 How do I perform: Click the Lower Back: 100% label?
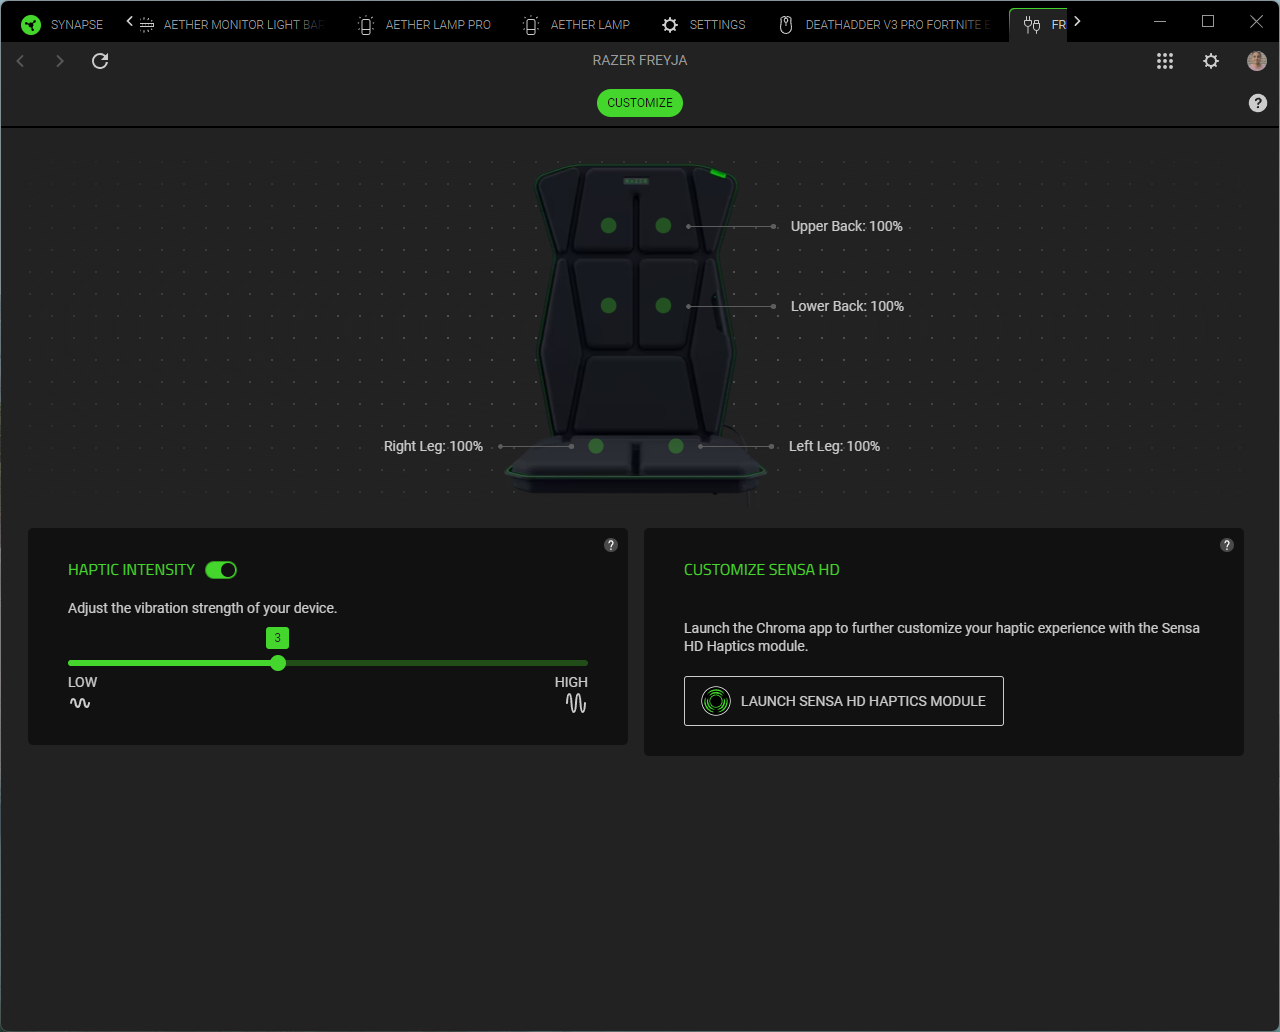coord(847,306)
